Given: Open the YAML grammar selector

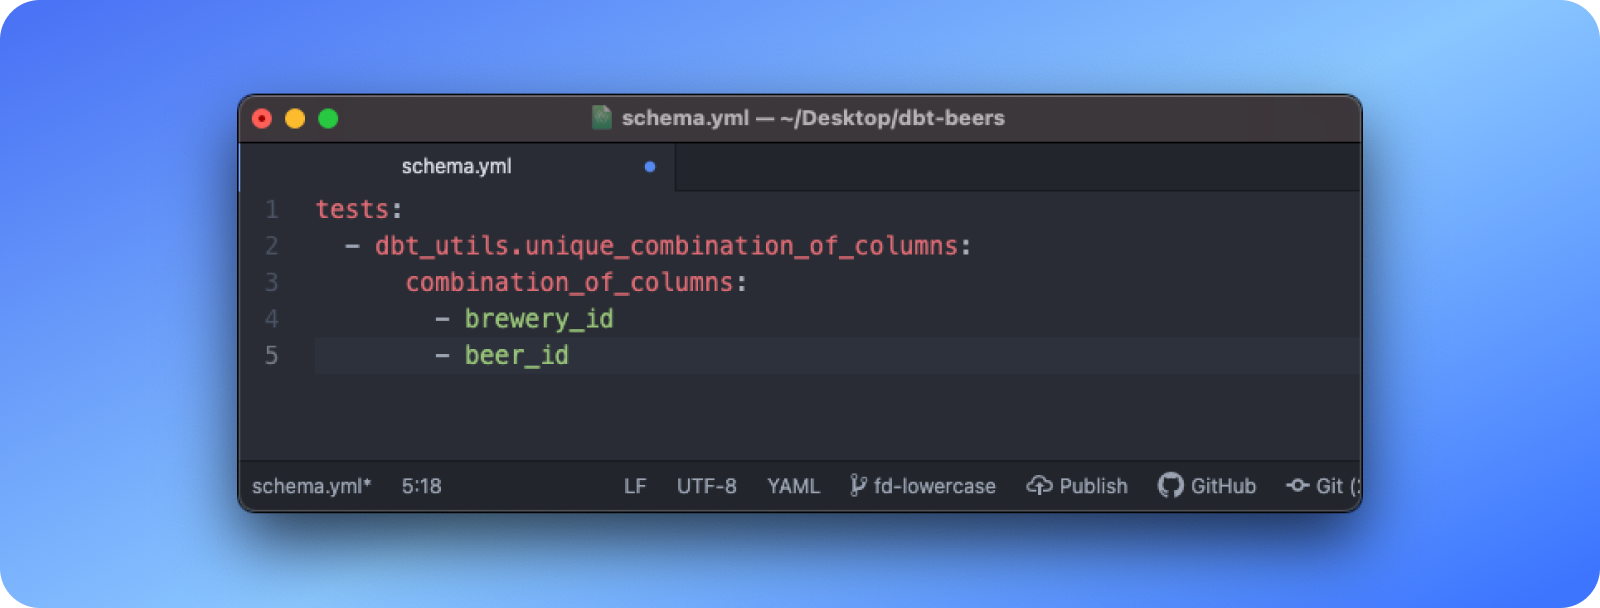Looking at the screenshot, I should [793, 486].
